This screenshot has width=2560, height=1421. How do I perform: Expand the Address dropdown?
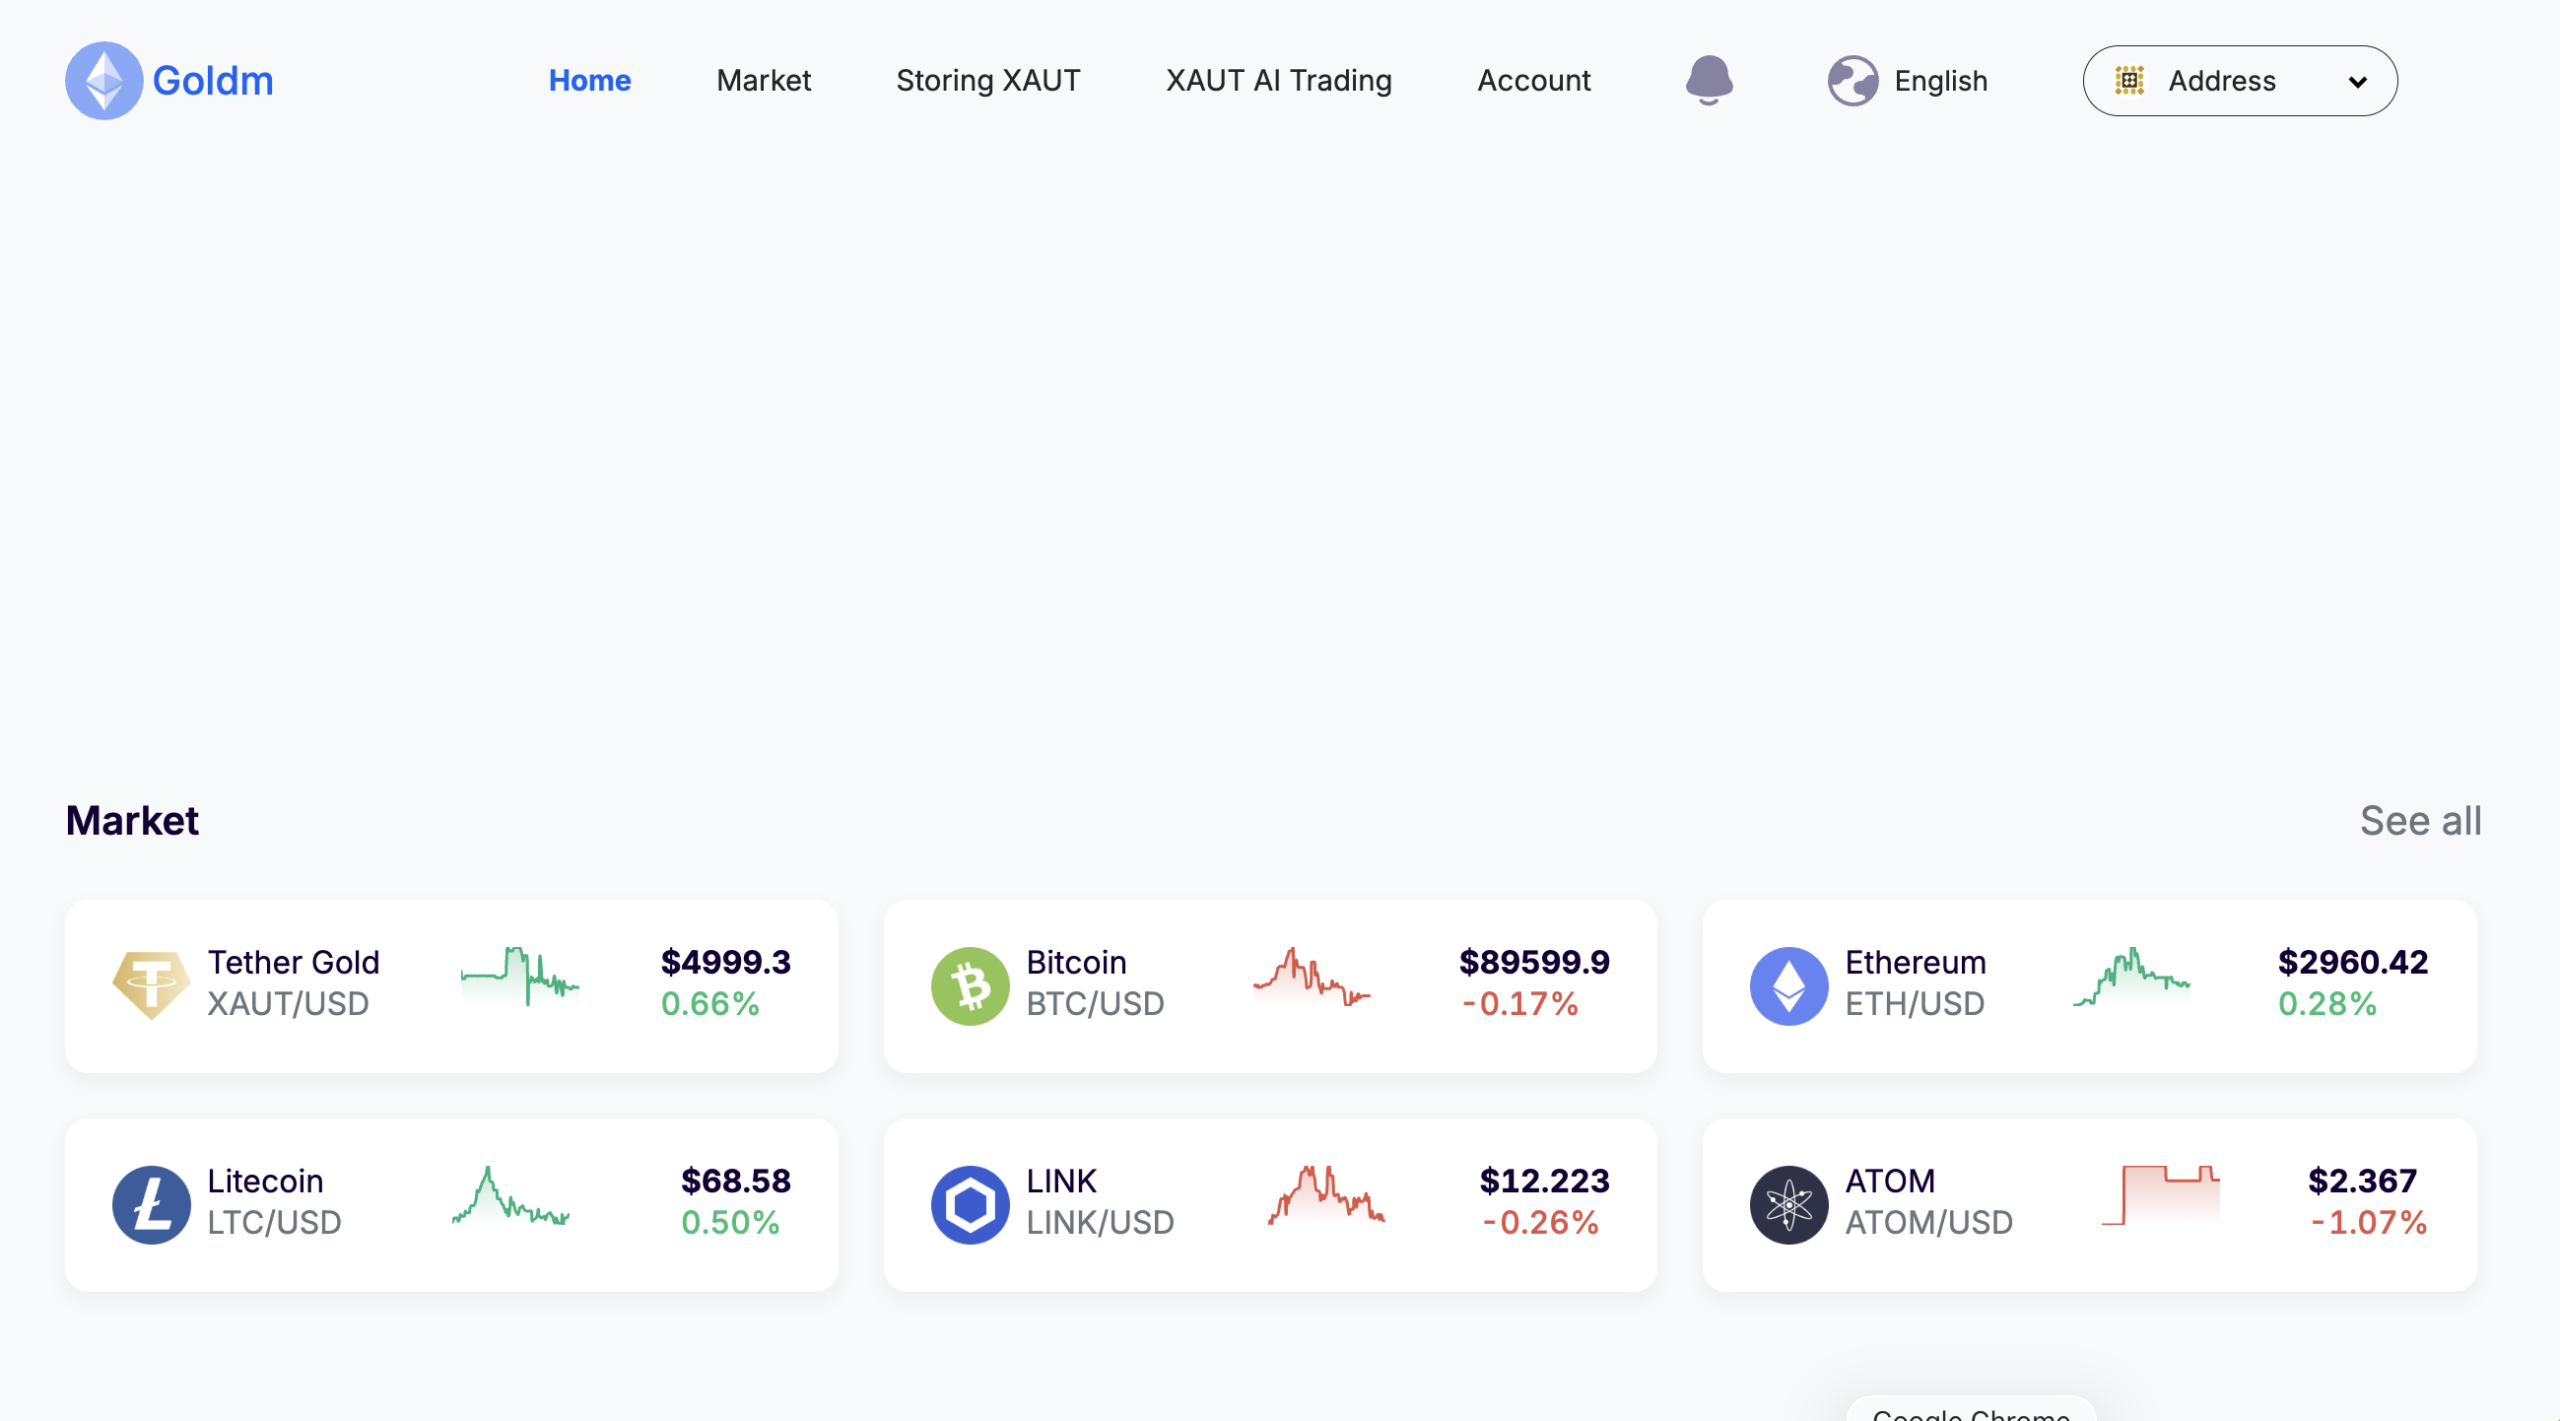2240,80
